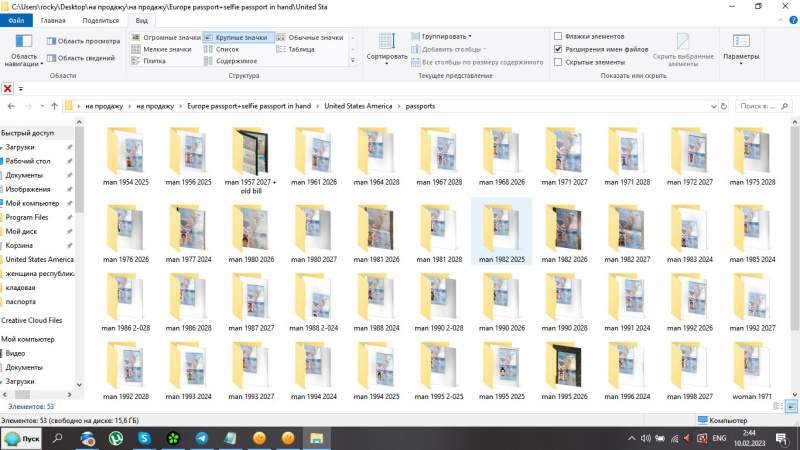
Task: Open uTorrent from the taskbar
Action: click(115, 438)
